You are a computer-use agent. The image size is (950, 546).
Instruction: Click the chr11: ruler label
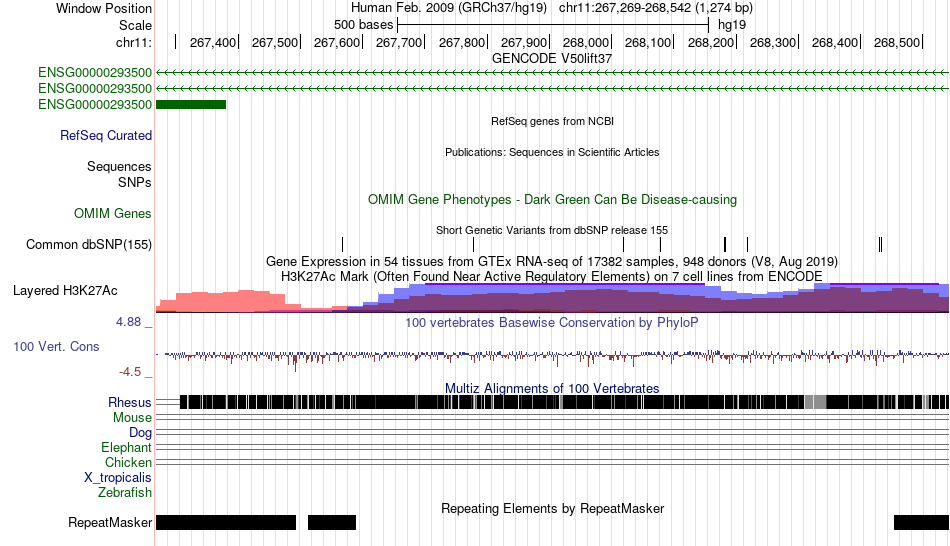pos(134,42)
